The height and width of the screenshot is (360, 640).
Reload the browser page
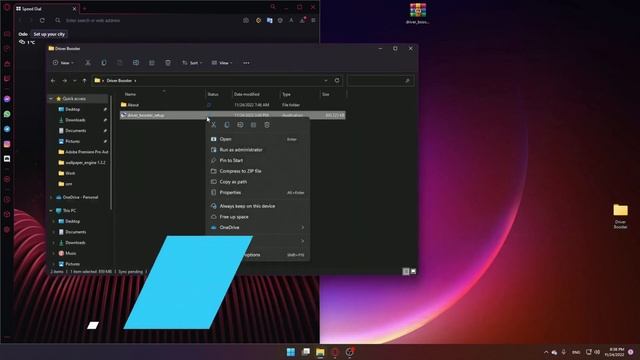(42, 20)
